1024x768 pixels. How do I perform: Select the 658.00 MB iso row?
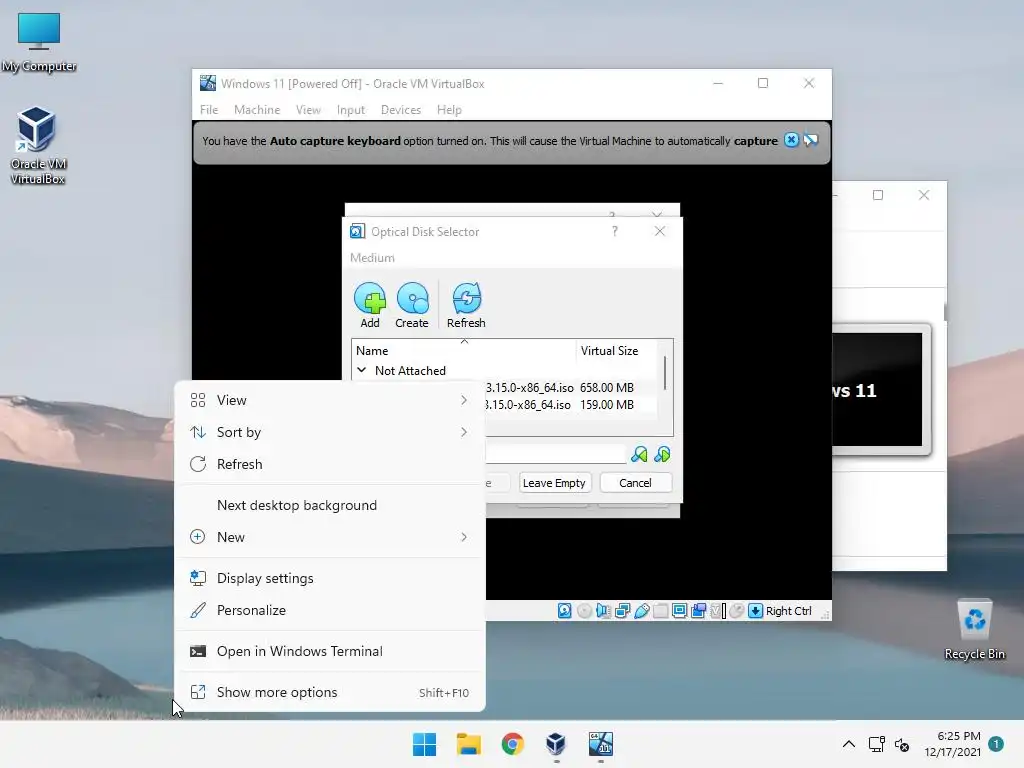pos(573,387)
